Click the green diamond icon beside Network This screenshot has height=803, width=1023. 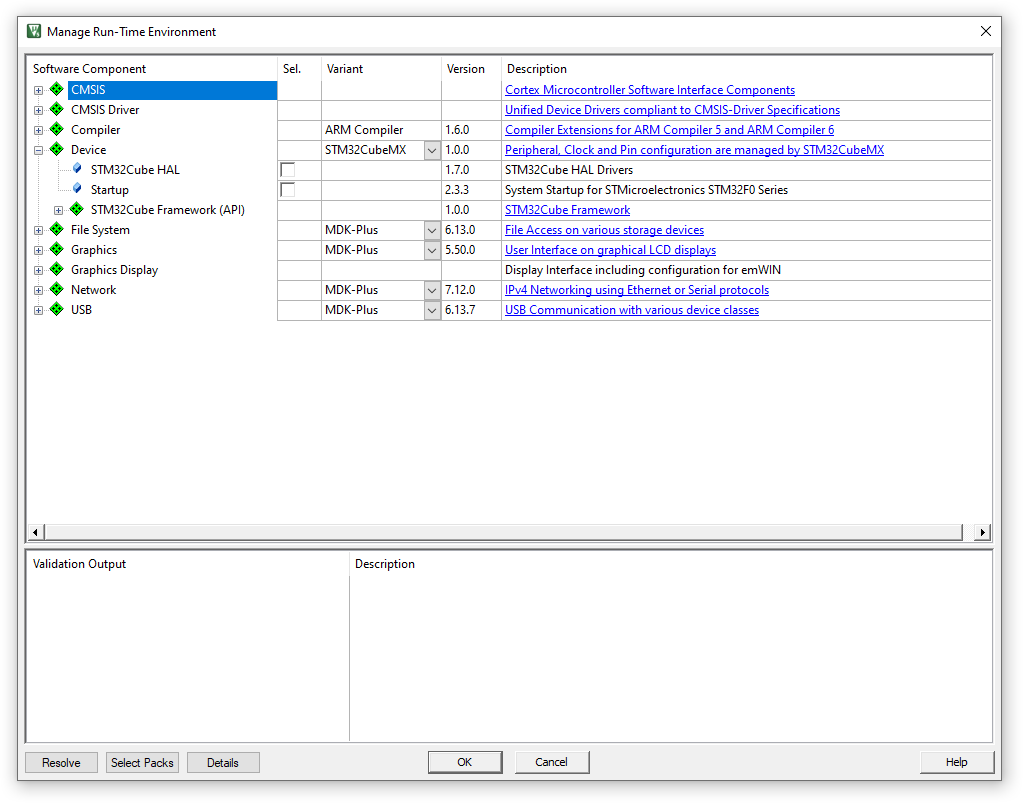57,290
